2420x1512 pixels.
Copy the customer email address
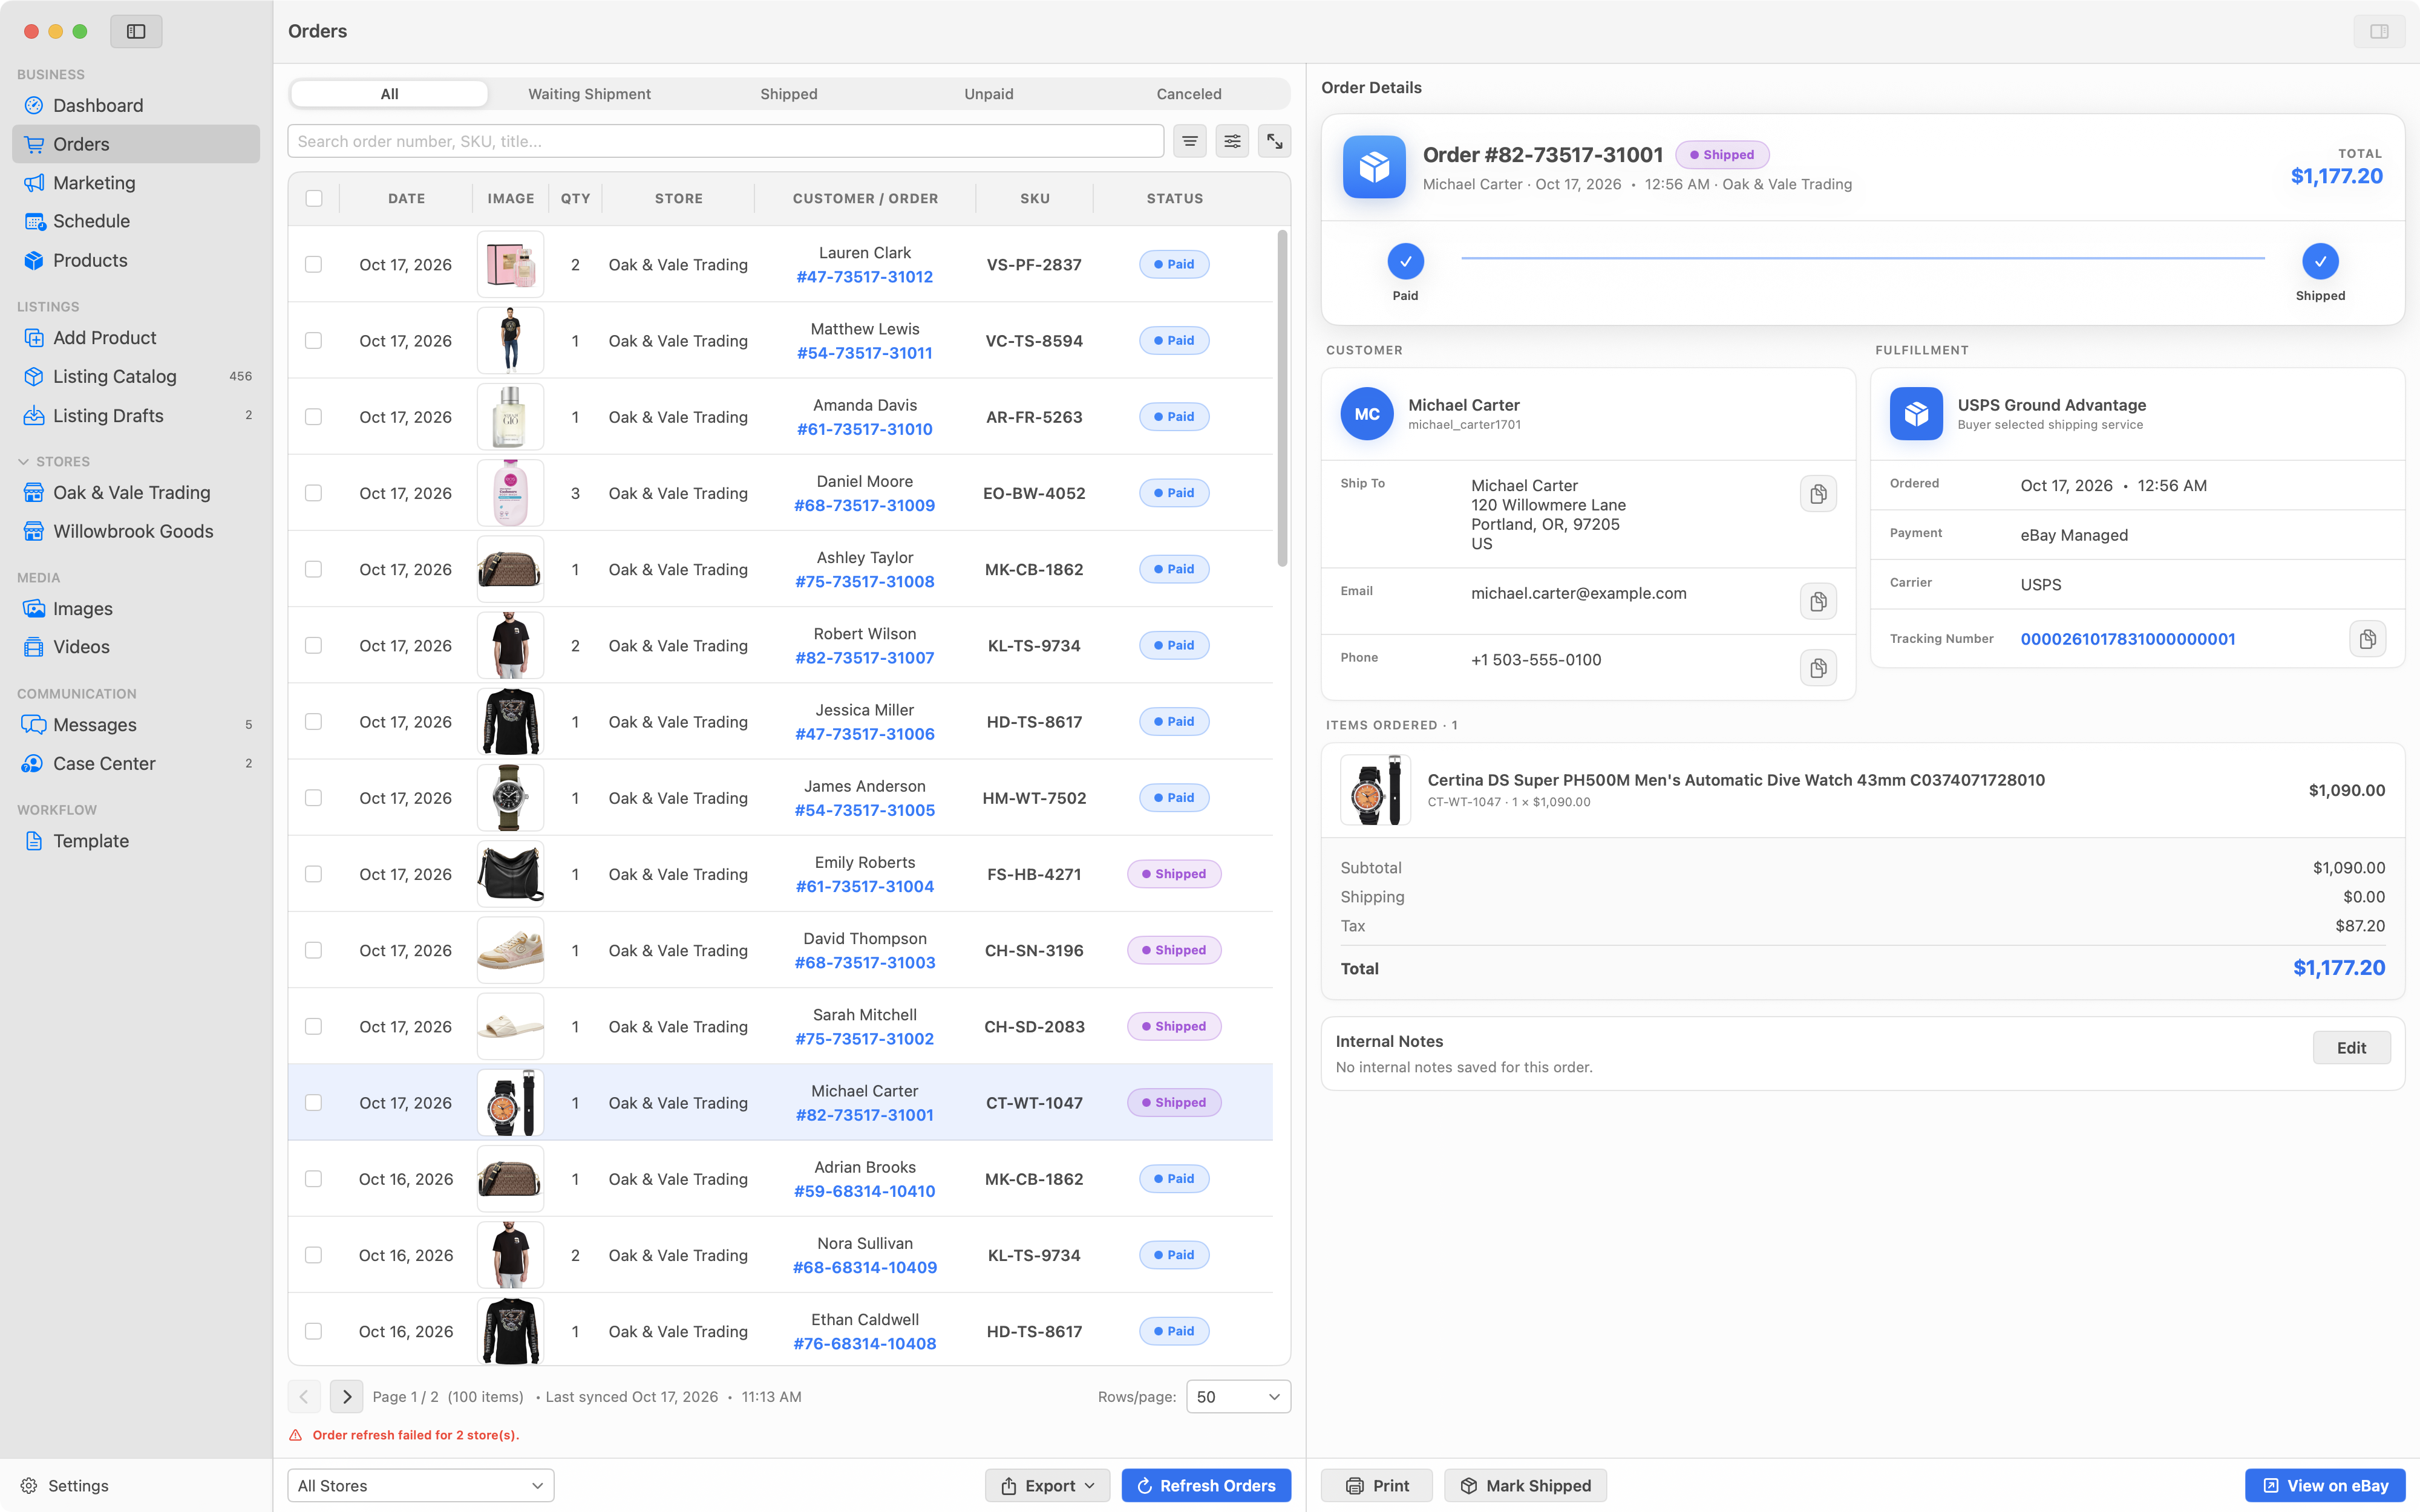coord(1818,601)
